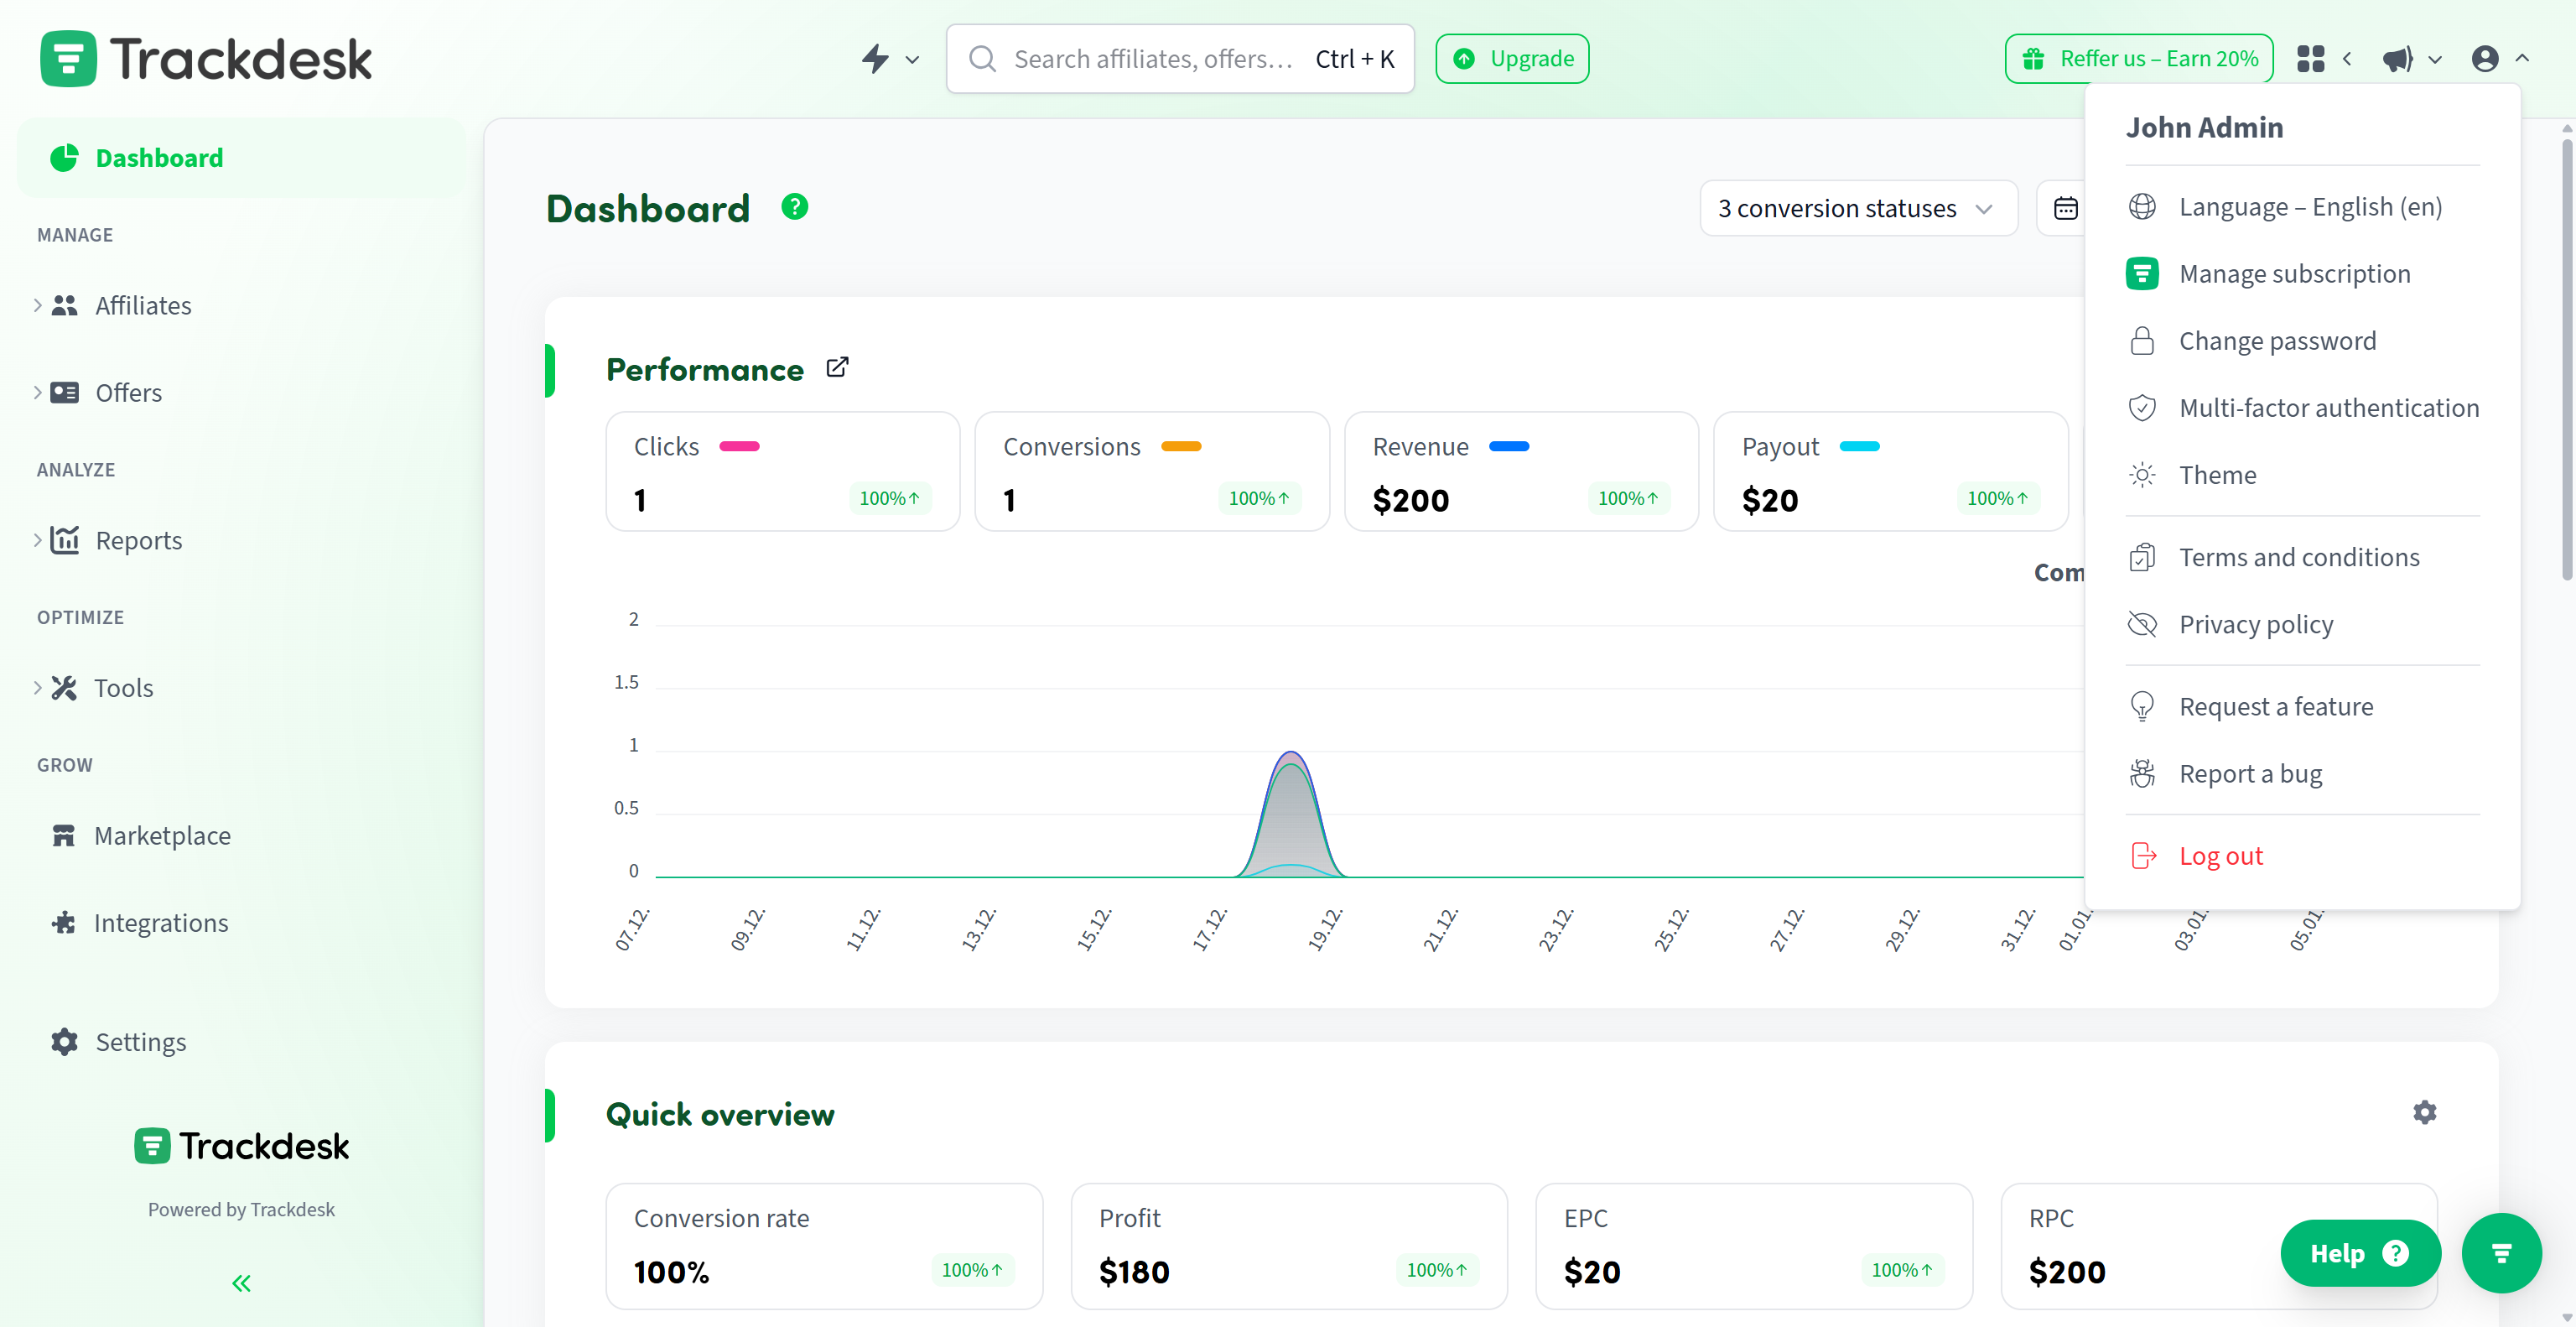This screenshot has width=2576, height=1327.
Task: Click the round Trackdesk chat widget button
Action: tap(2501, 1253)
